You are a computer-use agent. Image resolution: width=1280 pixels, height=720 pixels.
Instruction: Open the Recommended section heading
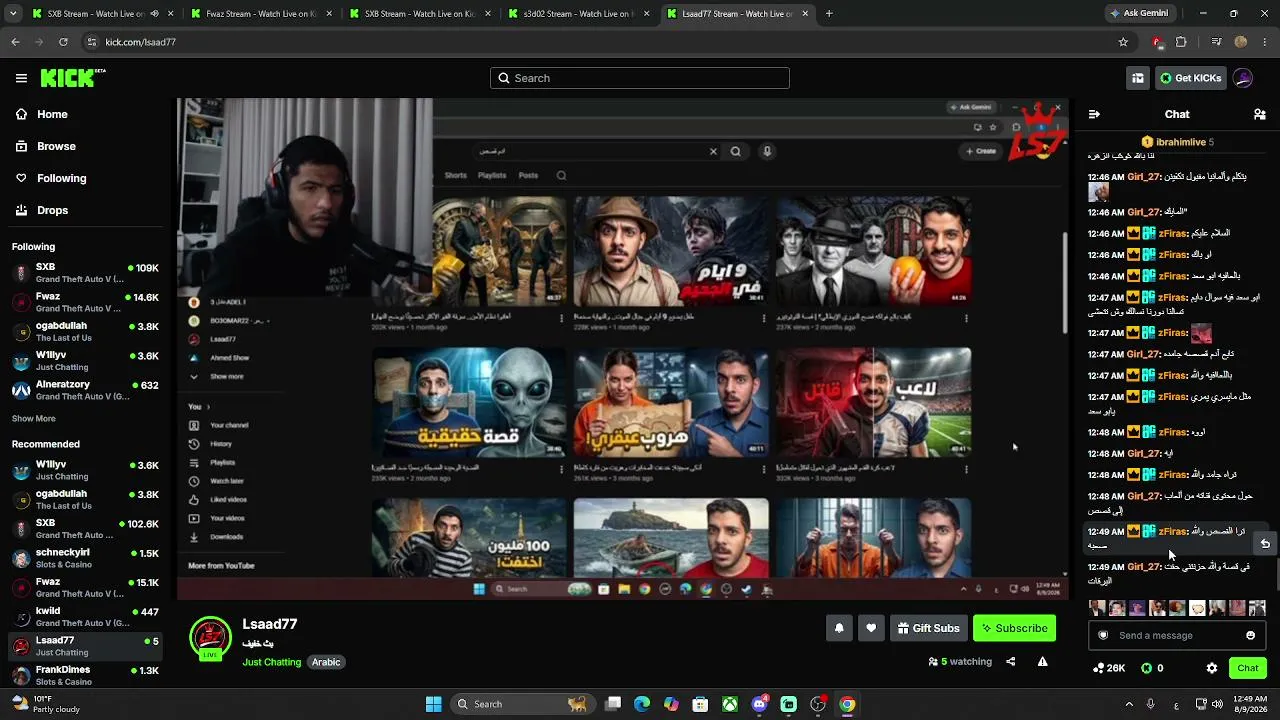click(x=45, y=444)
